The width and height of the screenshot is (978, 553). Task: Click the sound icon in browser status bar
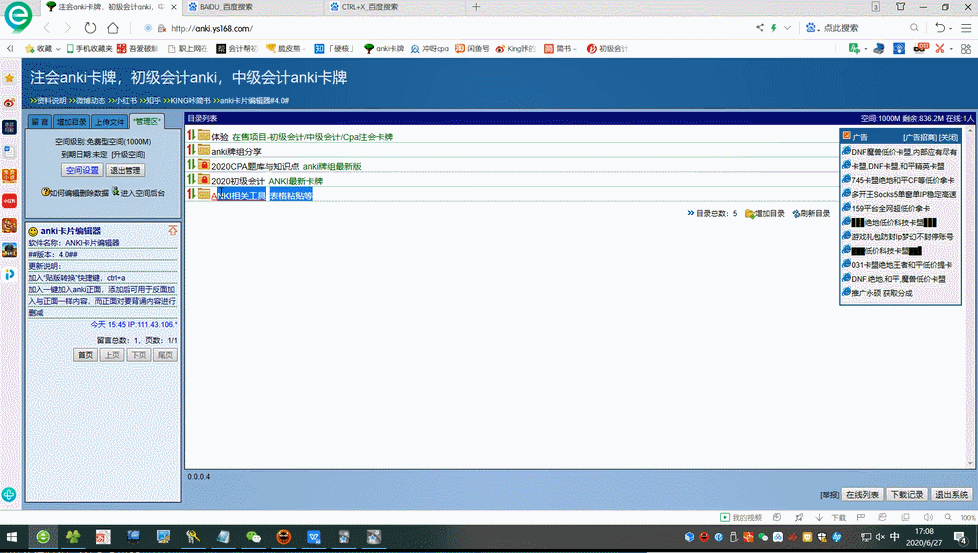(x=927, y=517)
